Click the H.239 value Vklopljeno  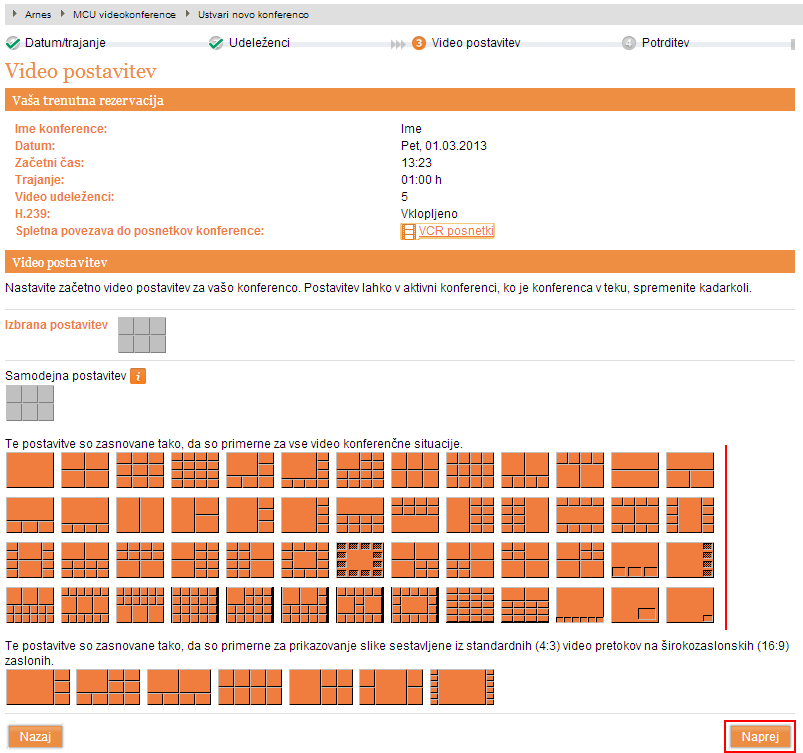point(429,214)
